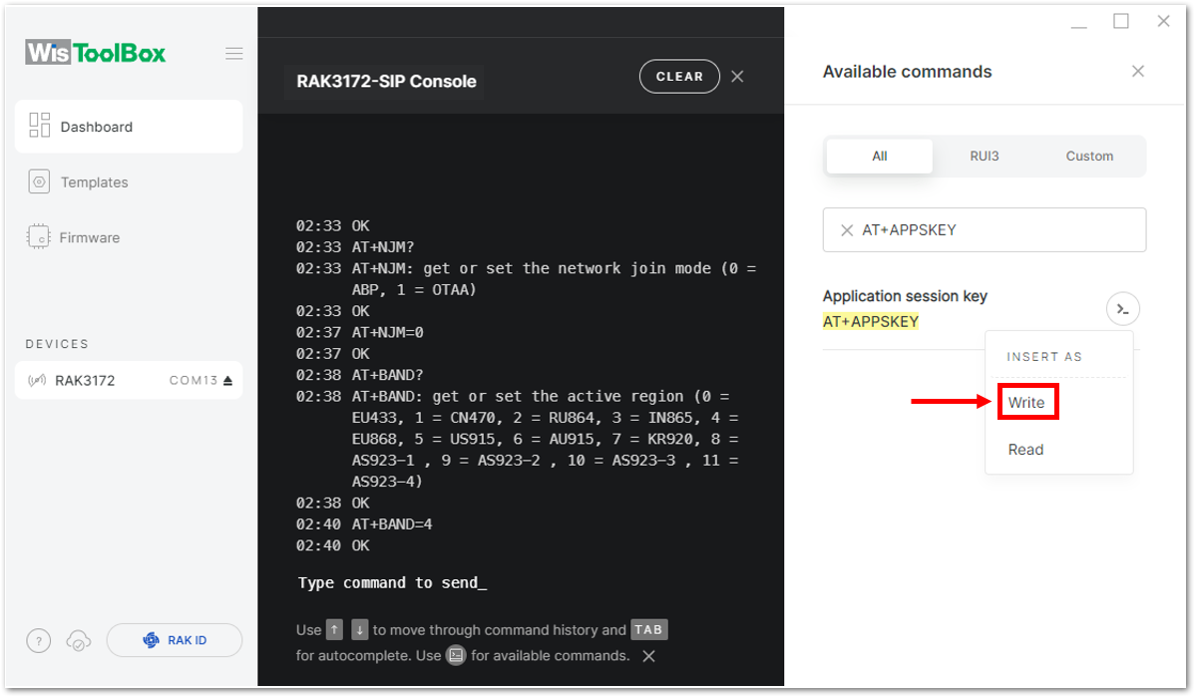Screen dimensions: 1195x697
Task: Close the Available commands panel
Action: [1138, 71]
